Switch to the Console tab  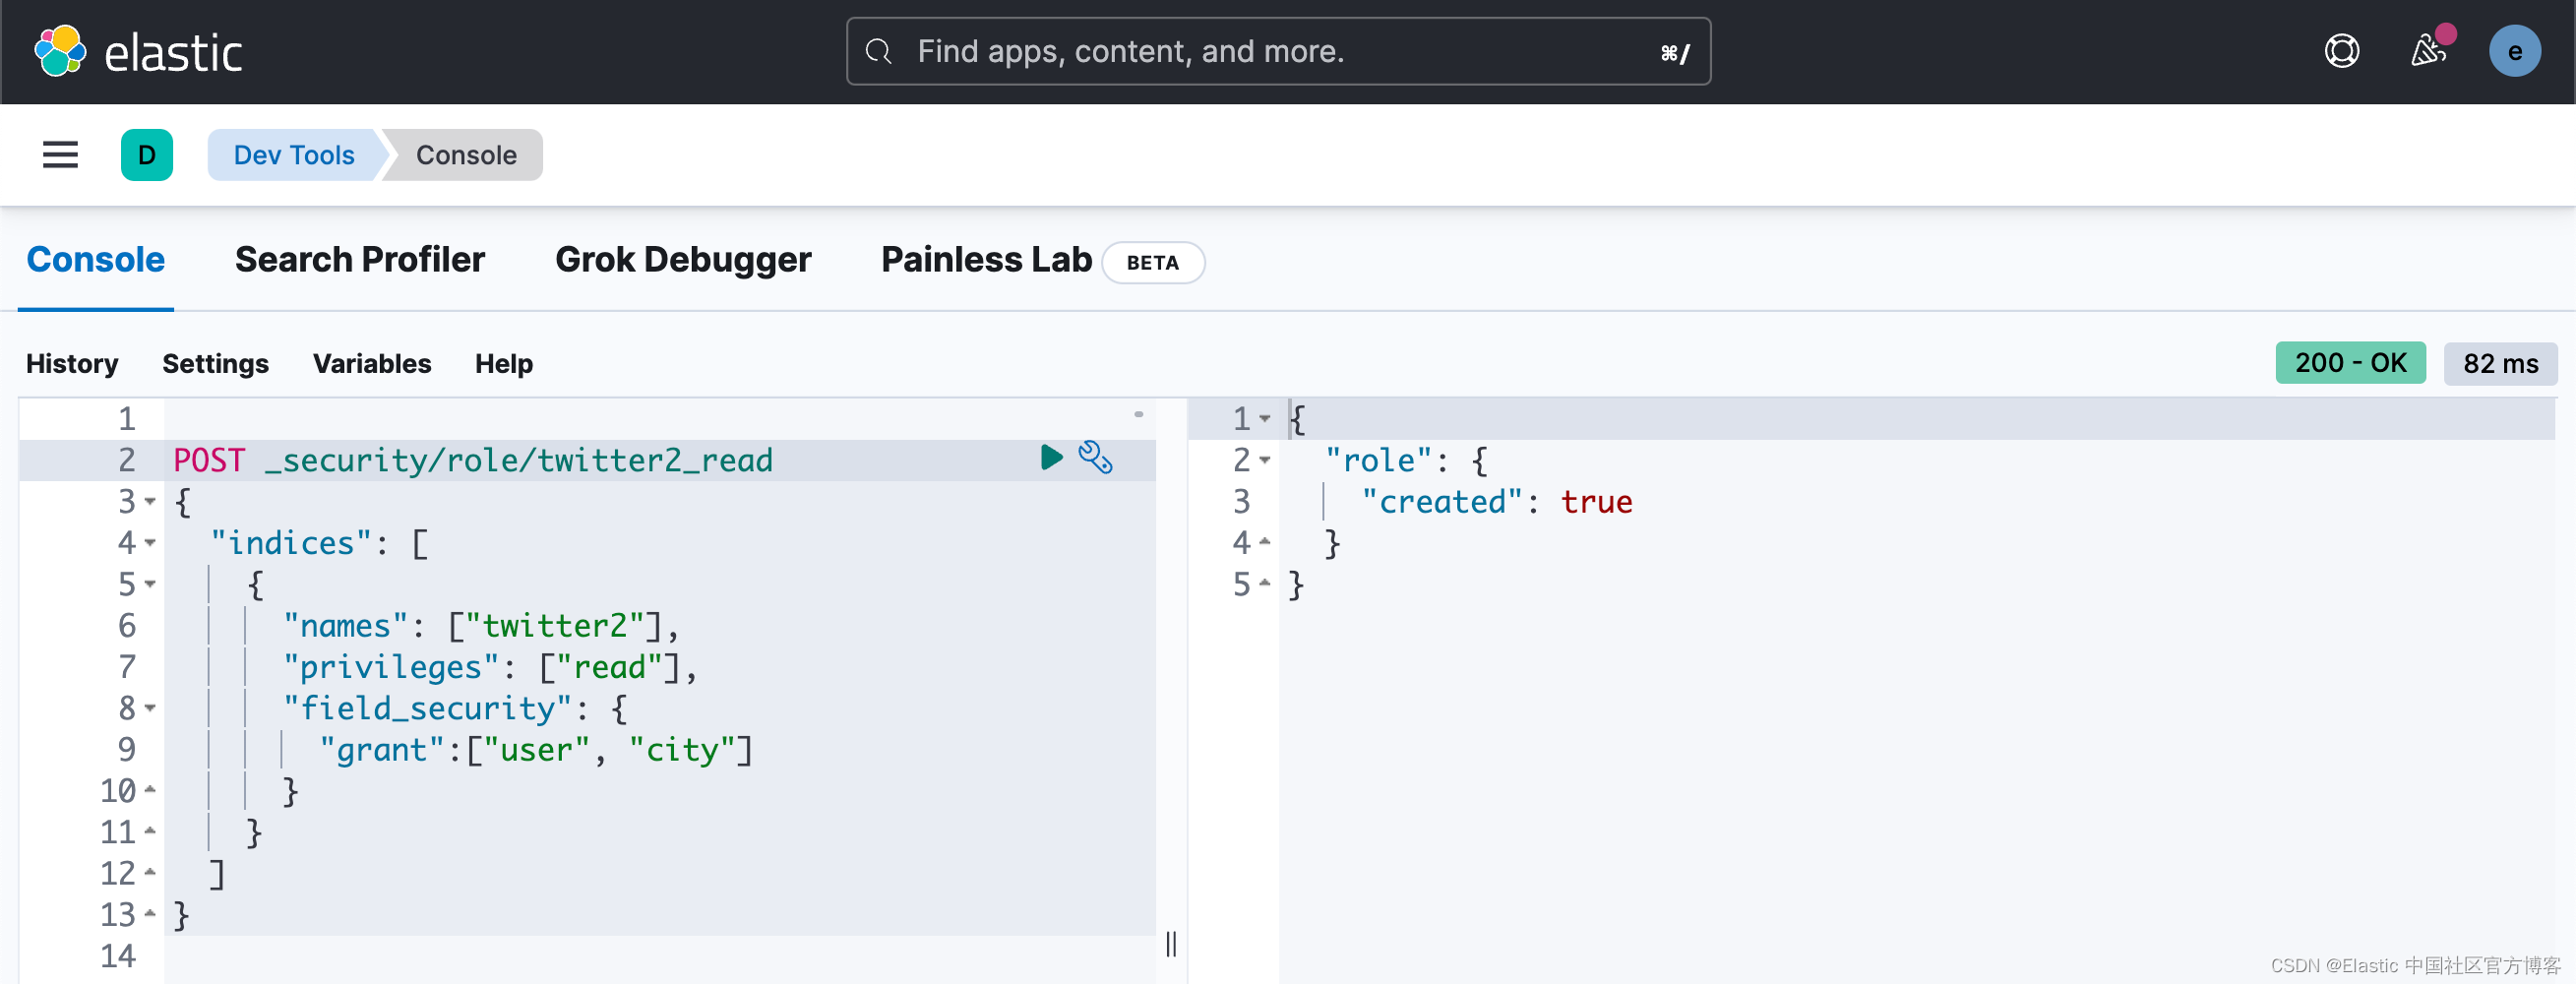pos(96,260)
